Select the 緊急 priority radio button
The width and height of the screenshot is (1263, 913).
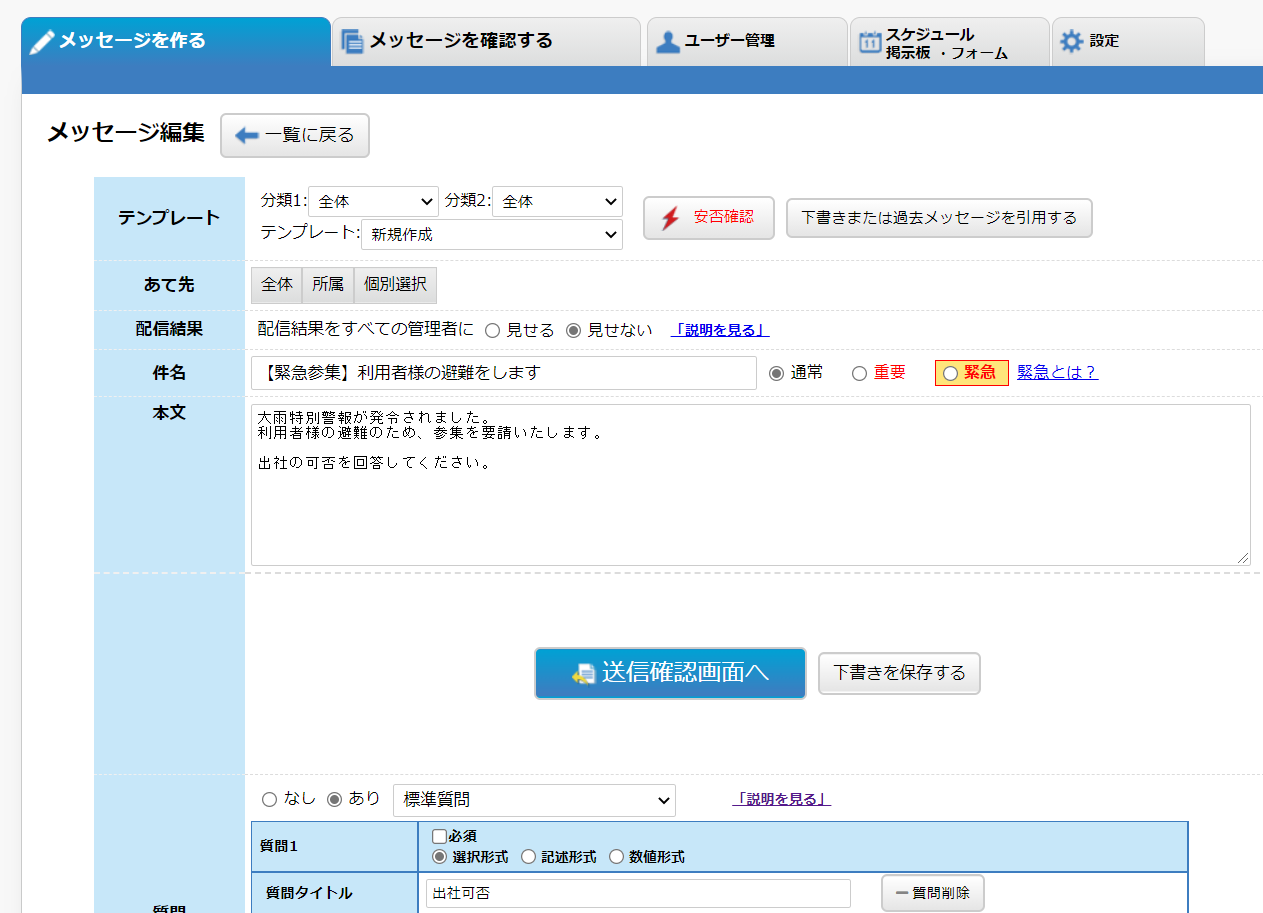(x=950, y=373)
